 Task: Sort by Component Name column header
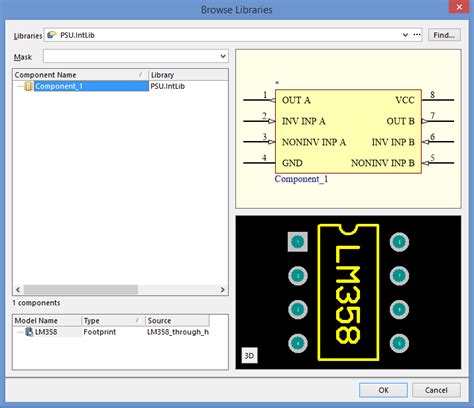80,75
